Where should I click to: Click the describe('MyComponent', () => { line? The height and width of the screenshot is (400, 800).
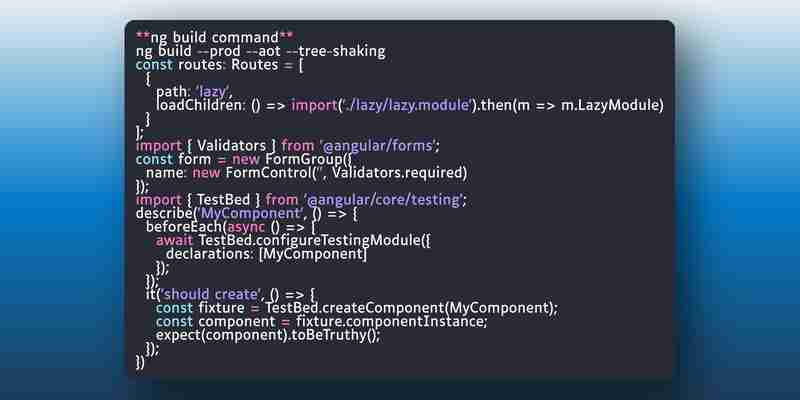click(247, 213)
